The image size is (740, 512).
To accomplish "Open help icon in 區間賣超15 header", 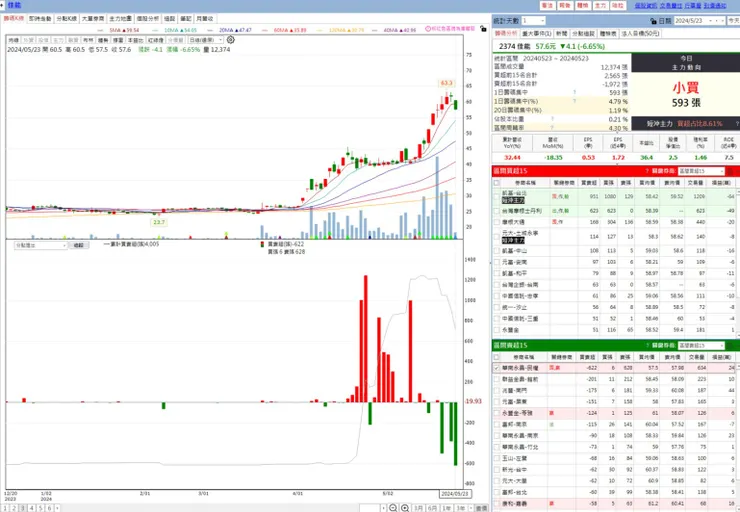I will (x=647, y=345).
